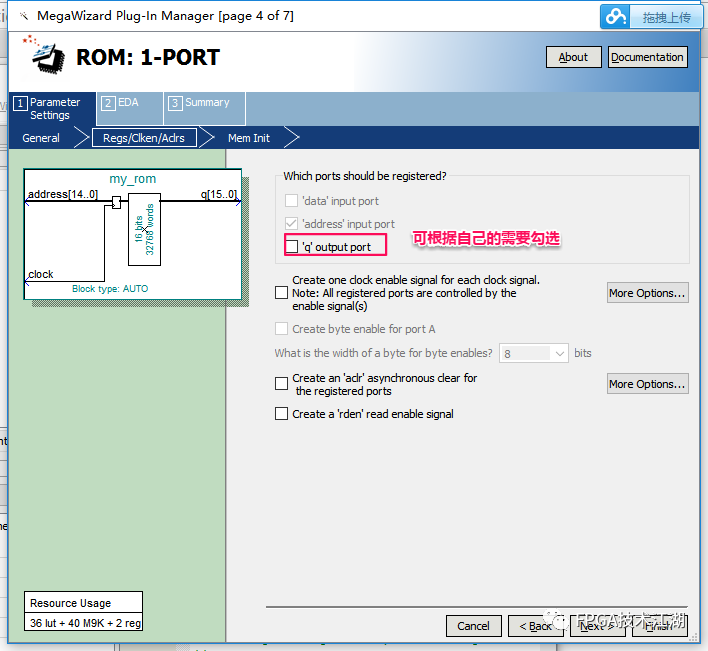This screenshot has width=708, height=651.
Task: Check 'Create a rden read enable signal'
Action: (x=281, y=414)
